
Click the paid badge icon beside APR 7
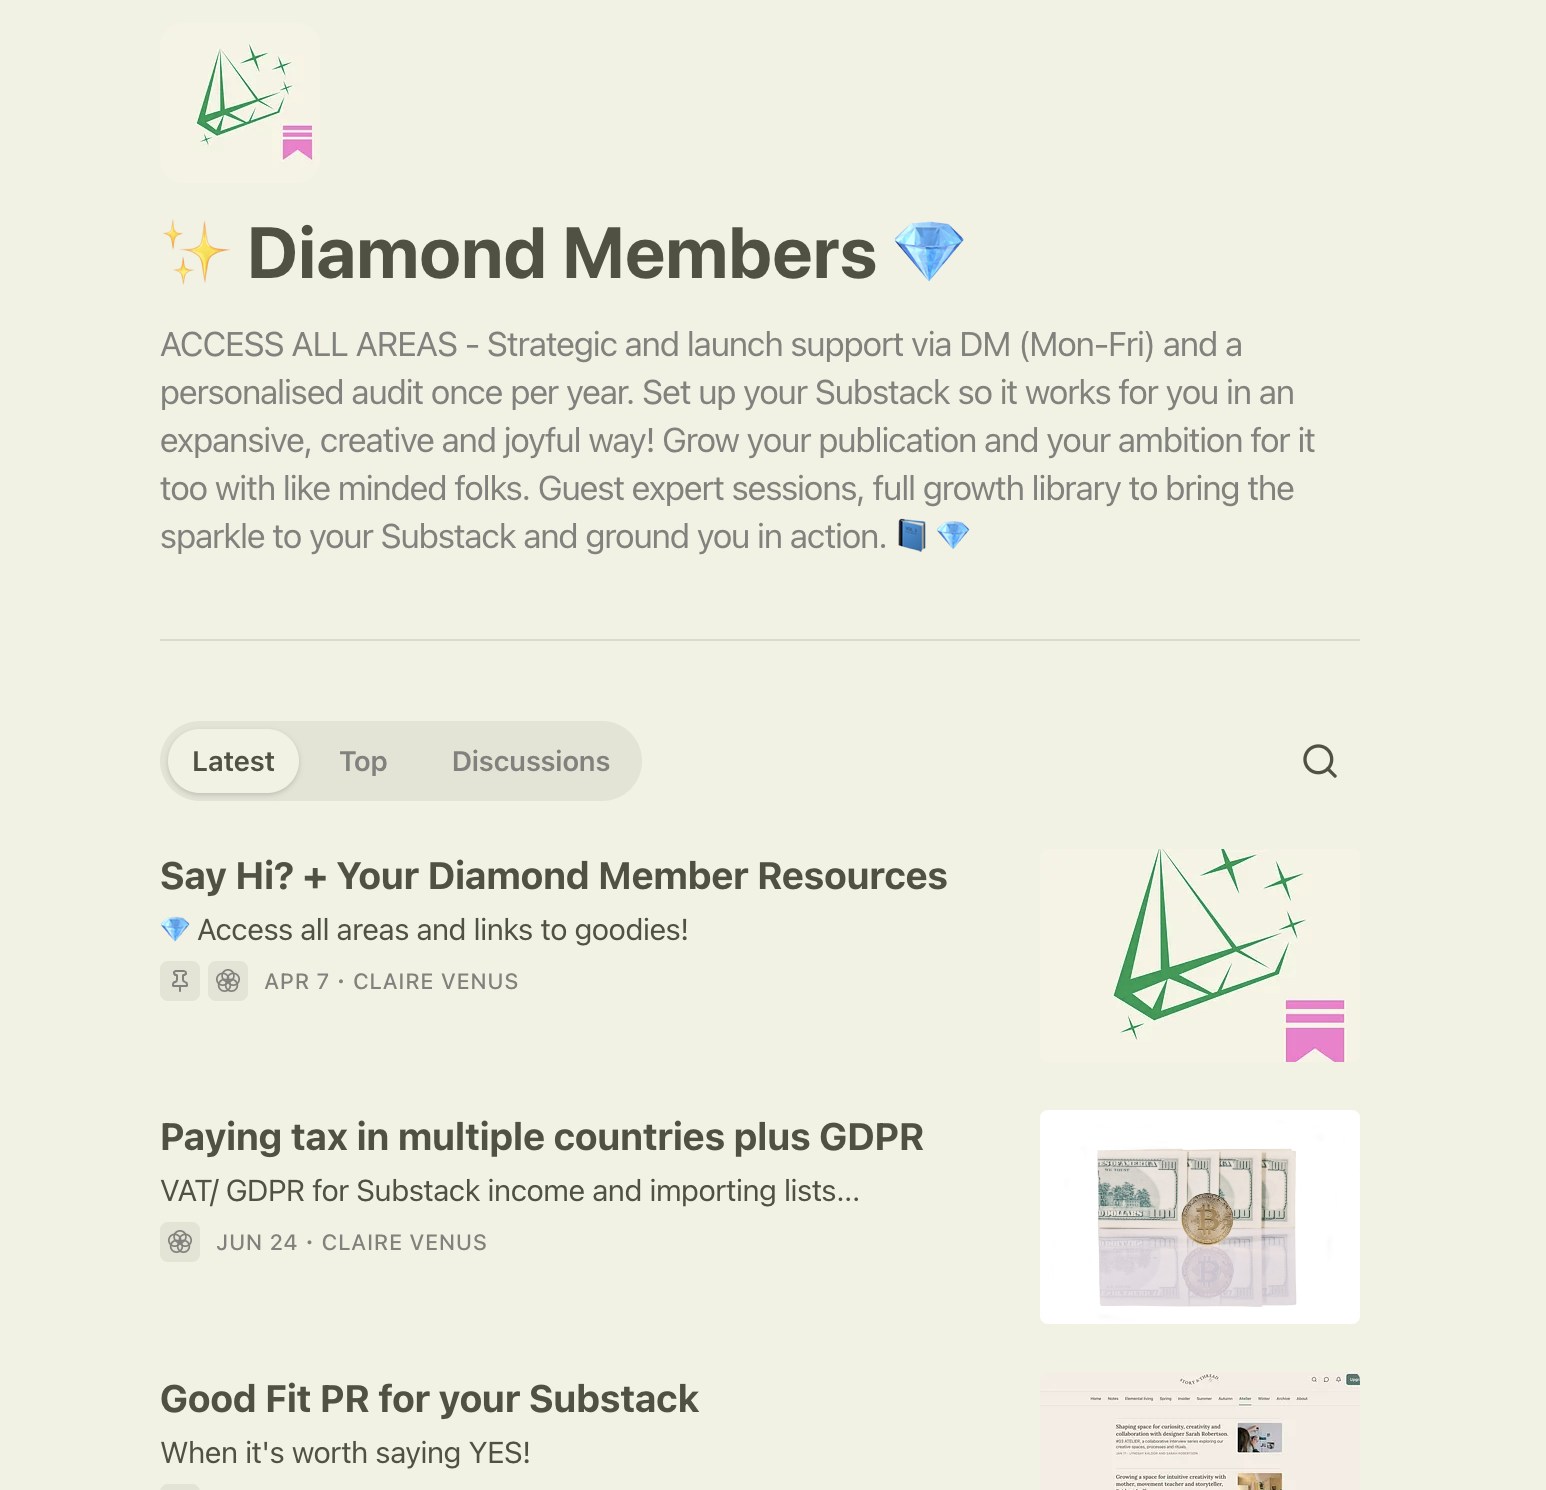click(228, 981)
